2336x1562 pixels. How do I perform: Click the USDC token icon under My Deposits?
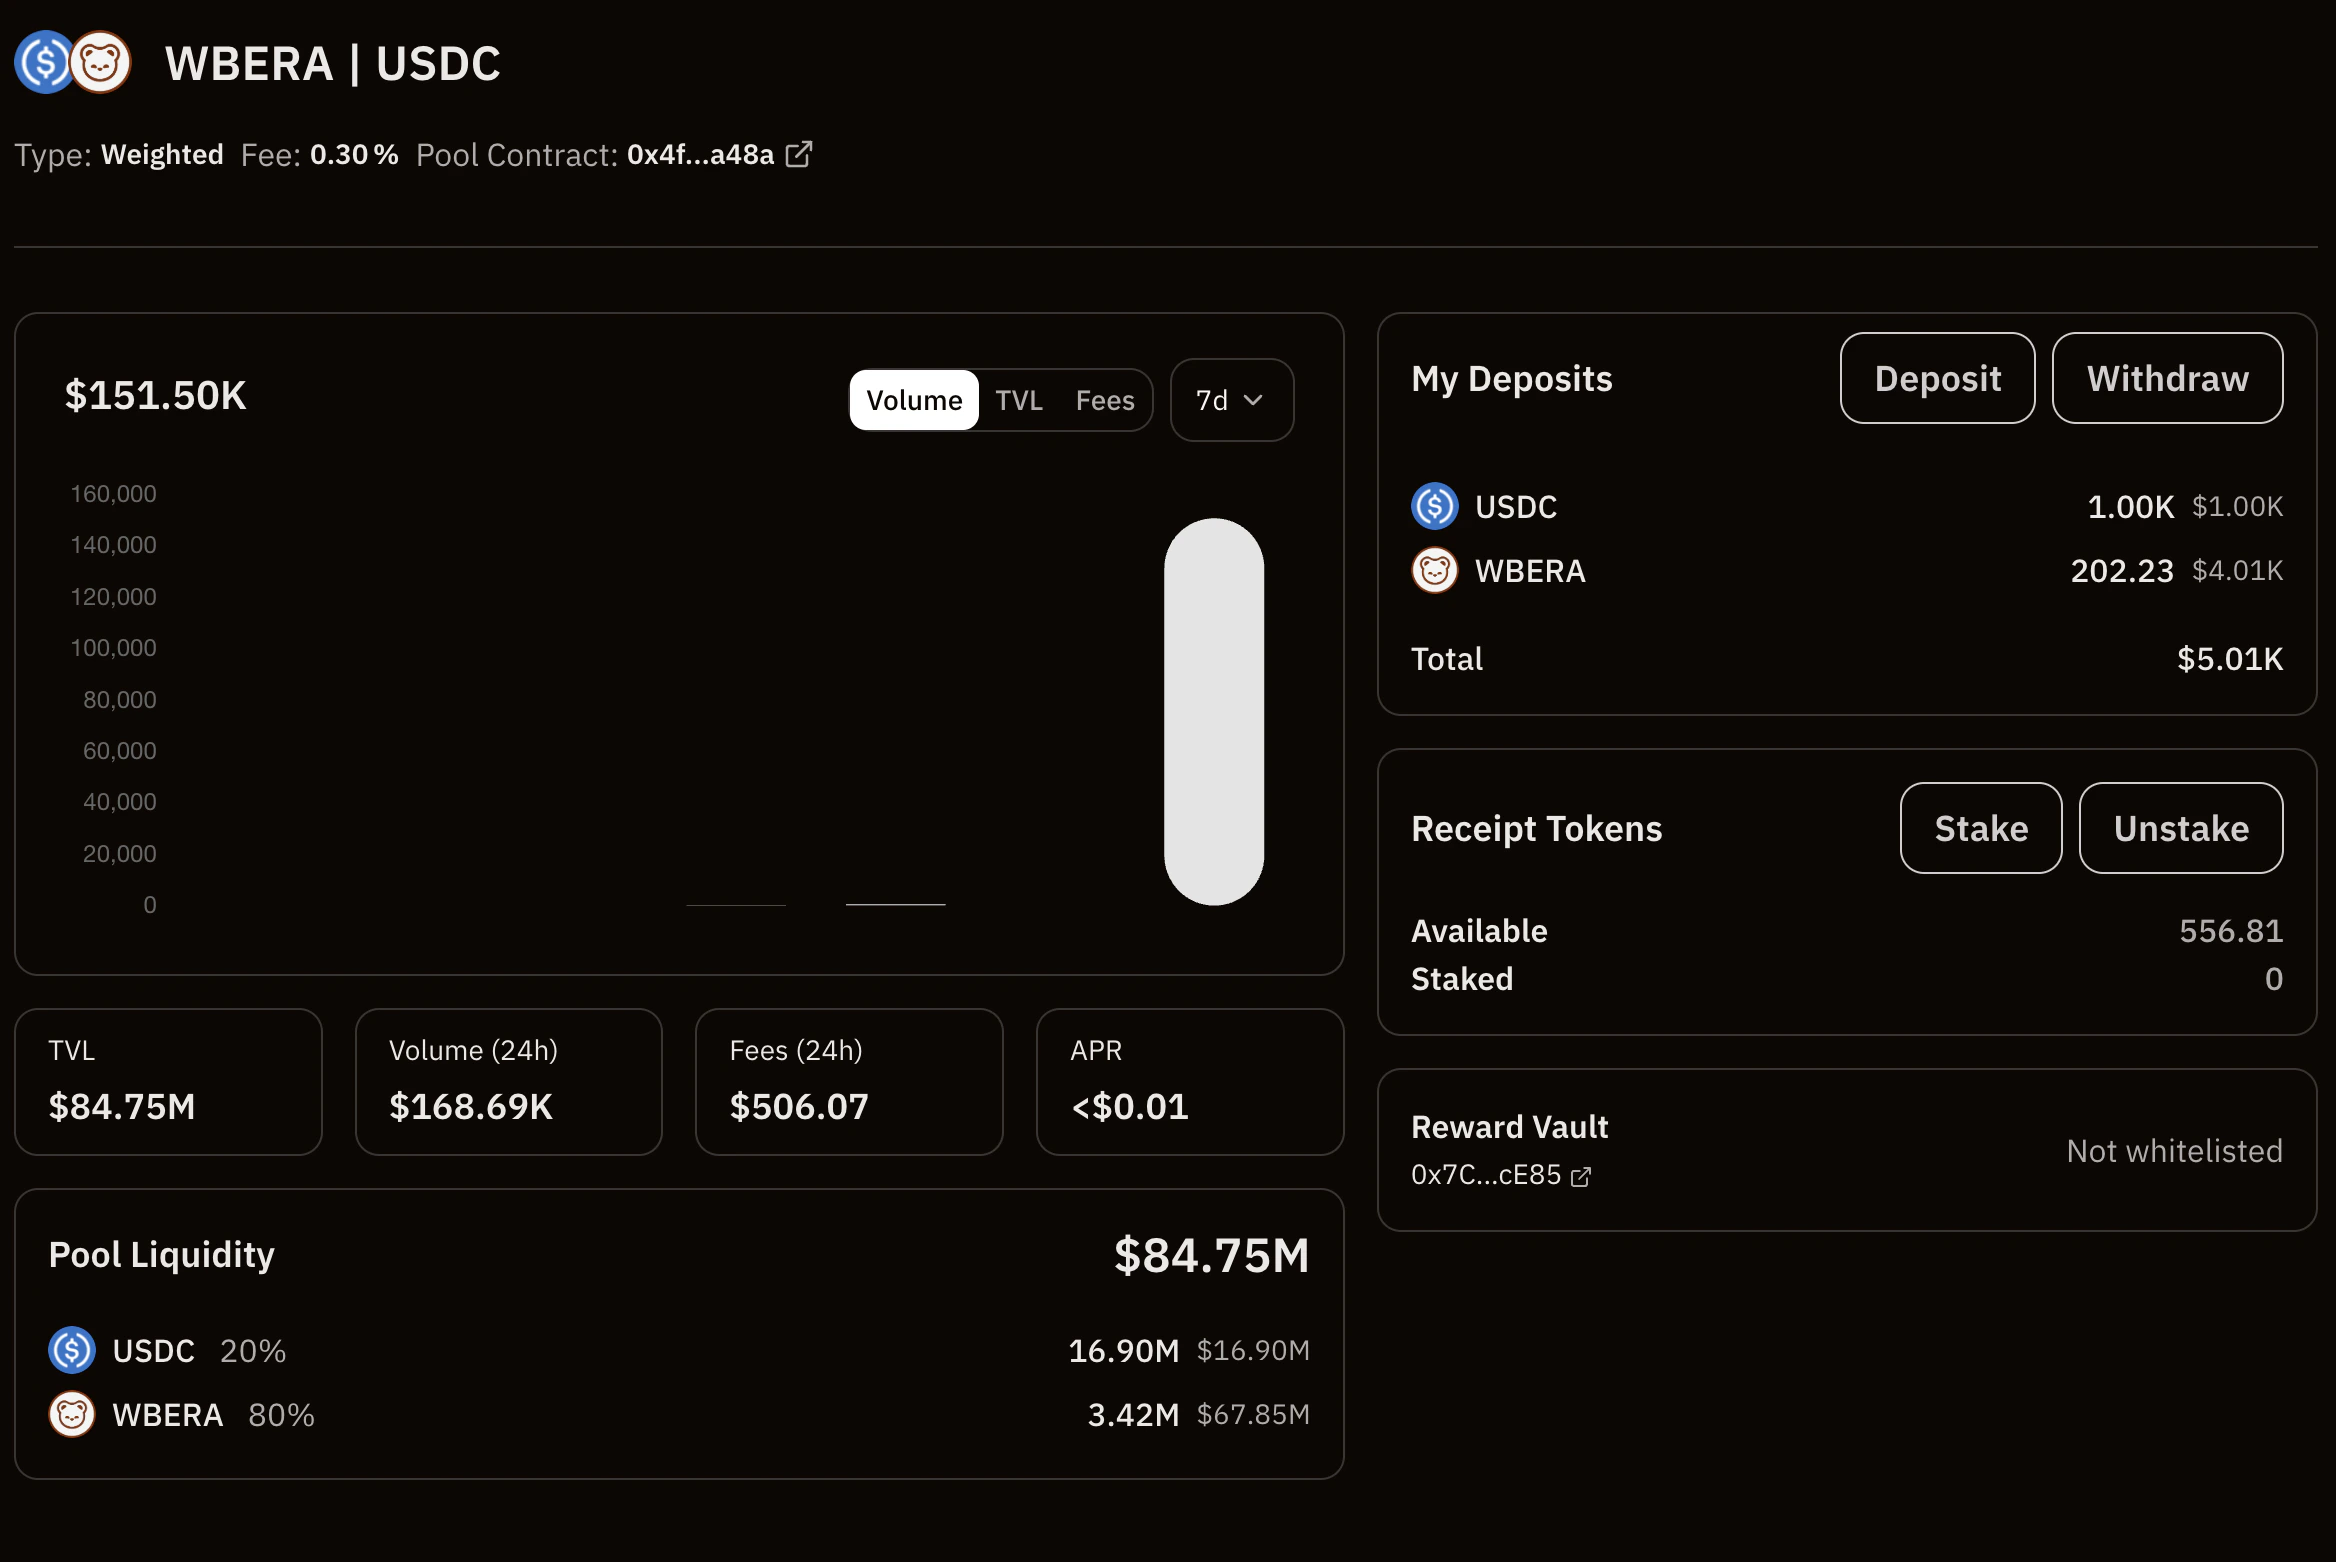tap(1435, 506)
